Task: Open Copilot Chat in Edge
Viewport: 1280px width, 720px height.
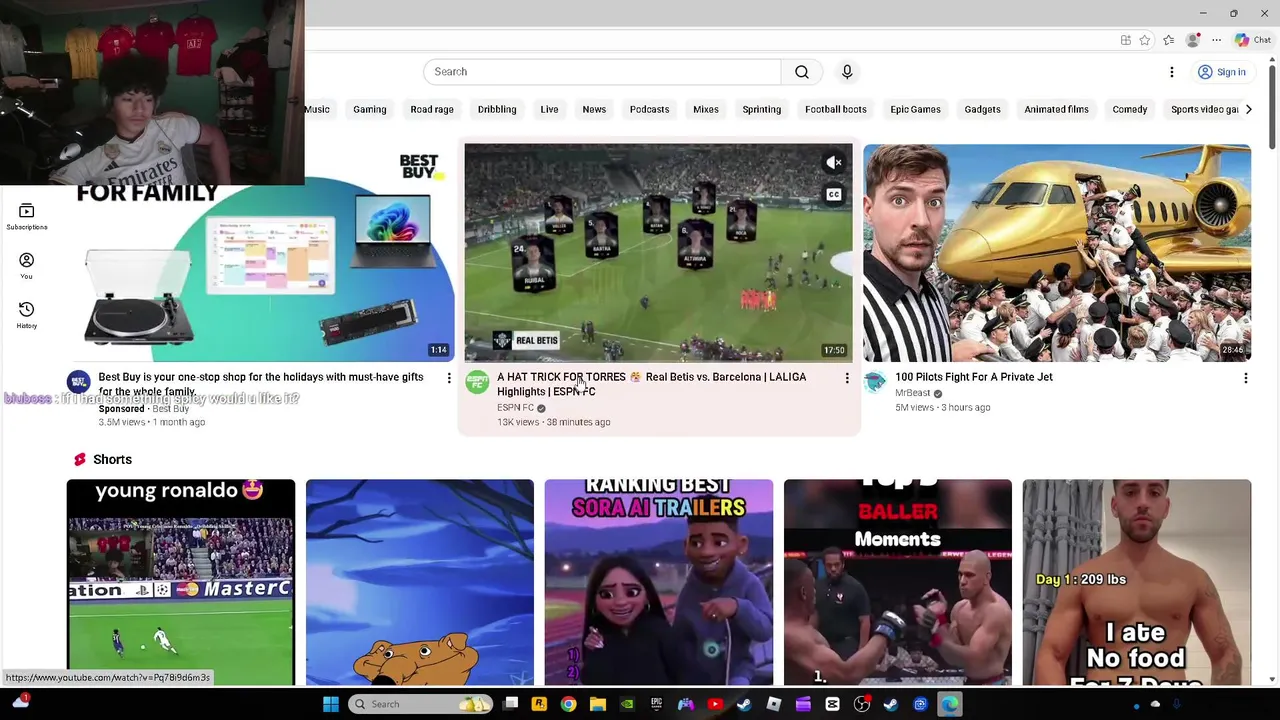Action: (1253, 40)
